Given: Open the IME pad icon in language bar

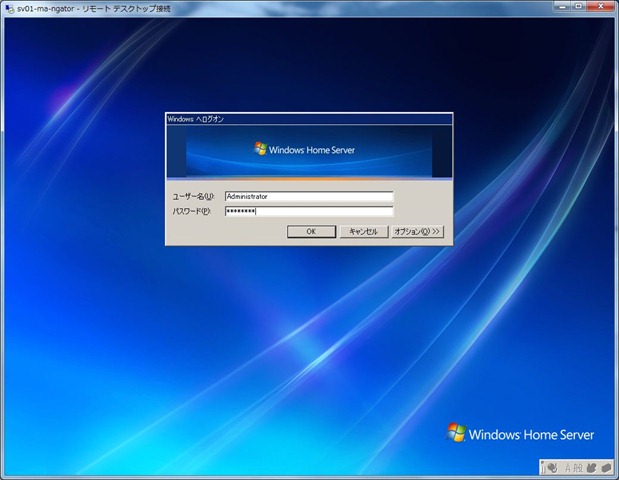Looking at the screenshot, I should pyautogui.click(x=591, y=468).
